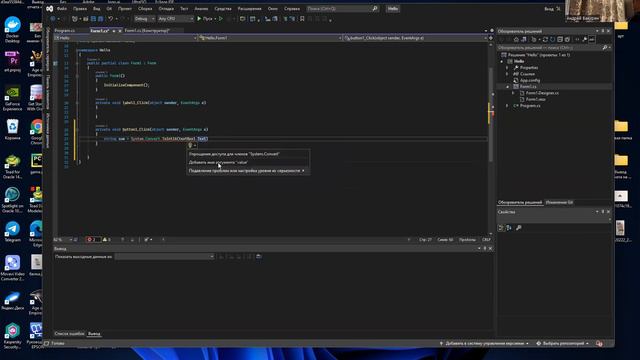Open Telegram desktop shortcut

(x=12, y=232)
